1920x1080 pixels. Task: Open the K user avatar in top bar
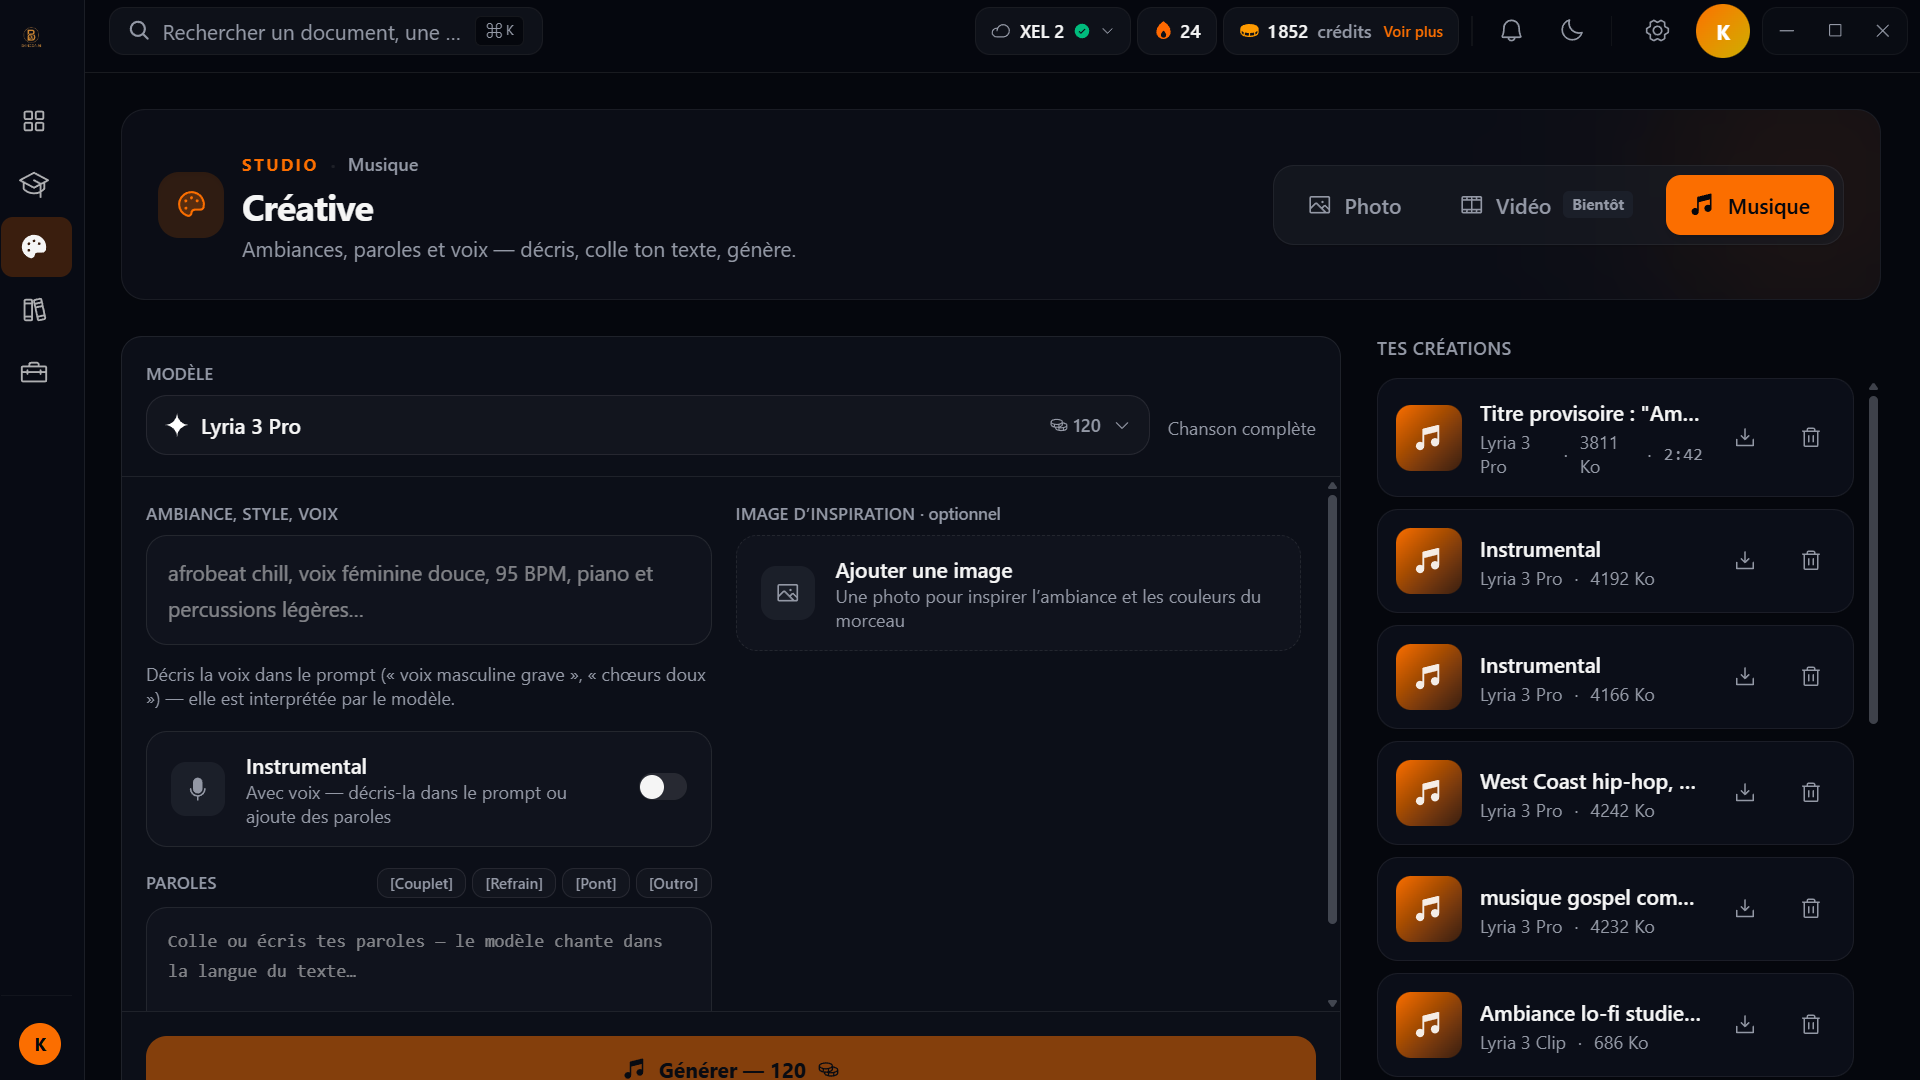1722,31
